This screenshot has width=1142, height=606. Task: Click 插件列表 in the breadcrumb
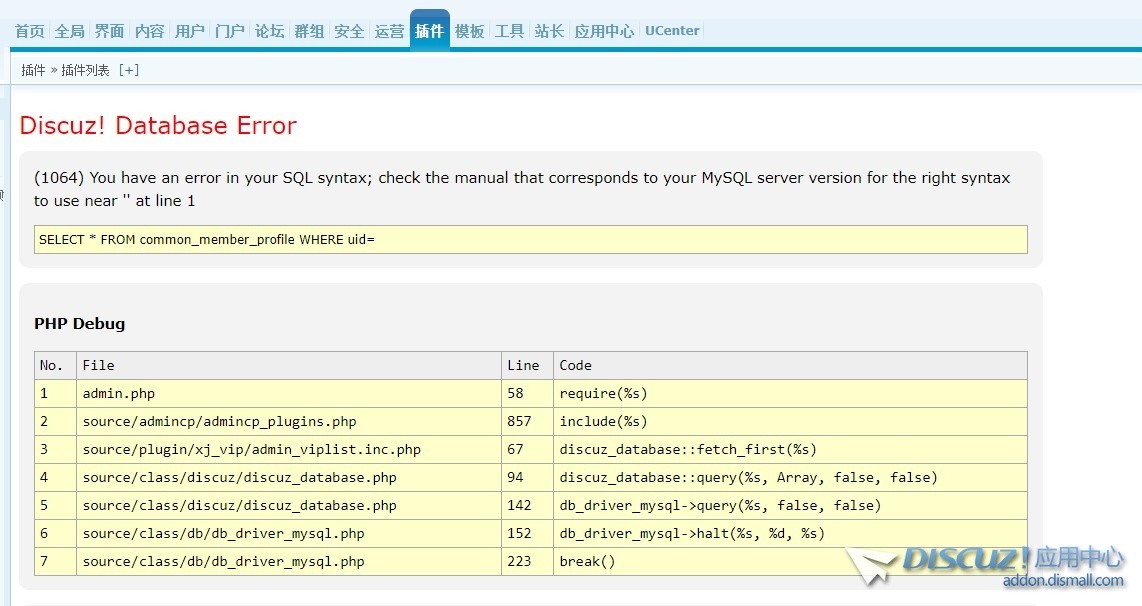click(x=85, y=70)
